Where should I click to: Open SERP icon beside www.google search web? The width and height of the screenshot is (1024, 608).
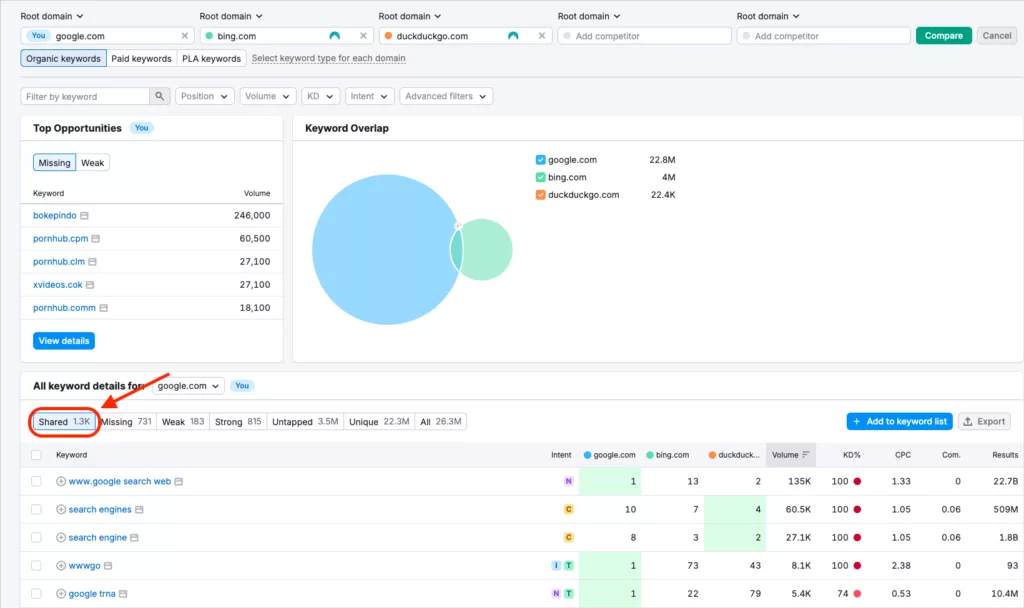coord(179,481)
